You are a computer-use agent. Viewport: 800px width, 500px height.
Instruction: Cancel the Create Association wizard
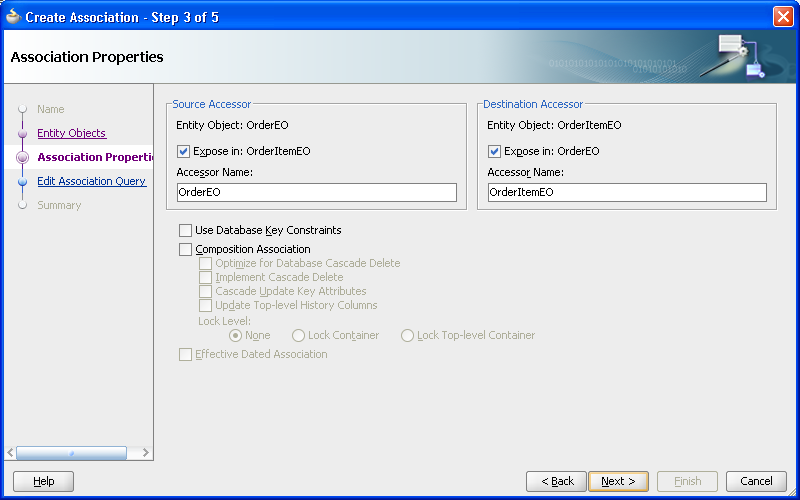coord(756,481)
